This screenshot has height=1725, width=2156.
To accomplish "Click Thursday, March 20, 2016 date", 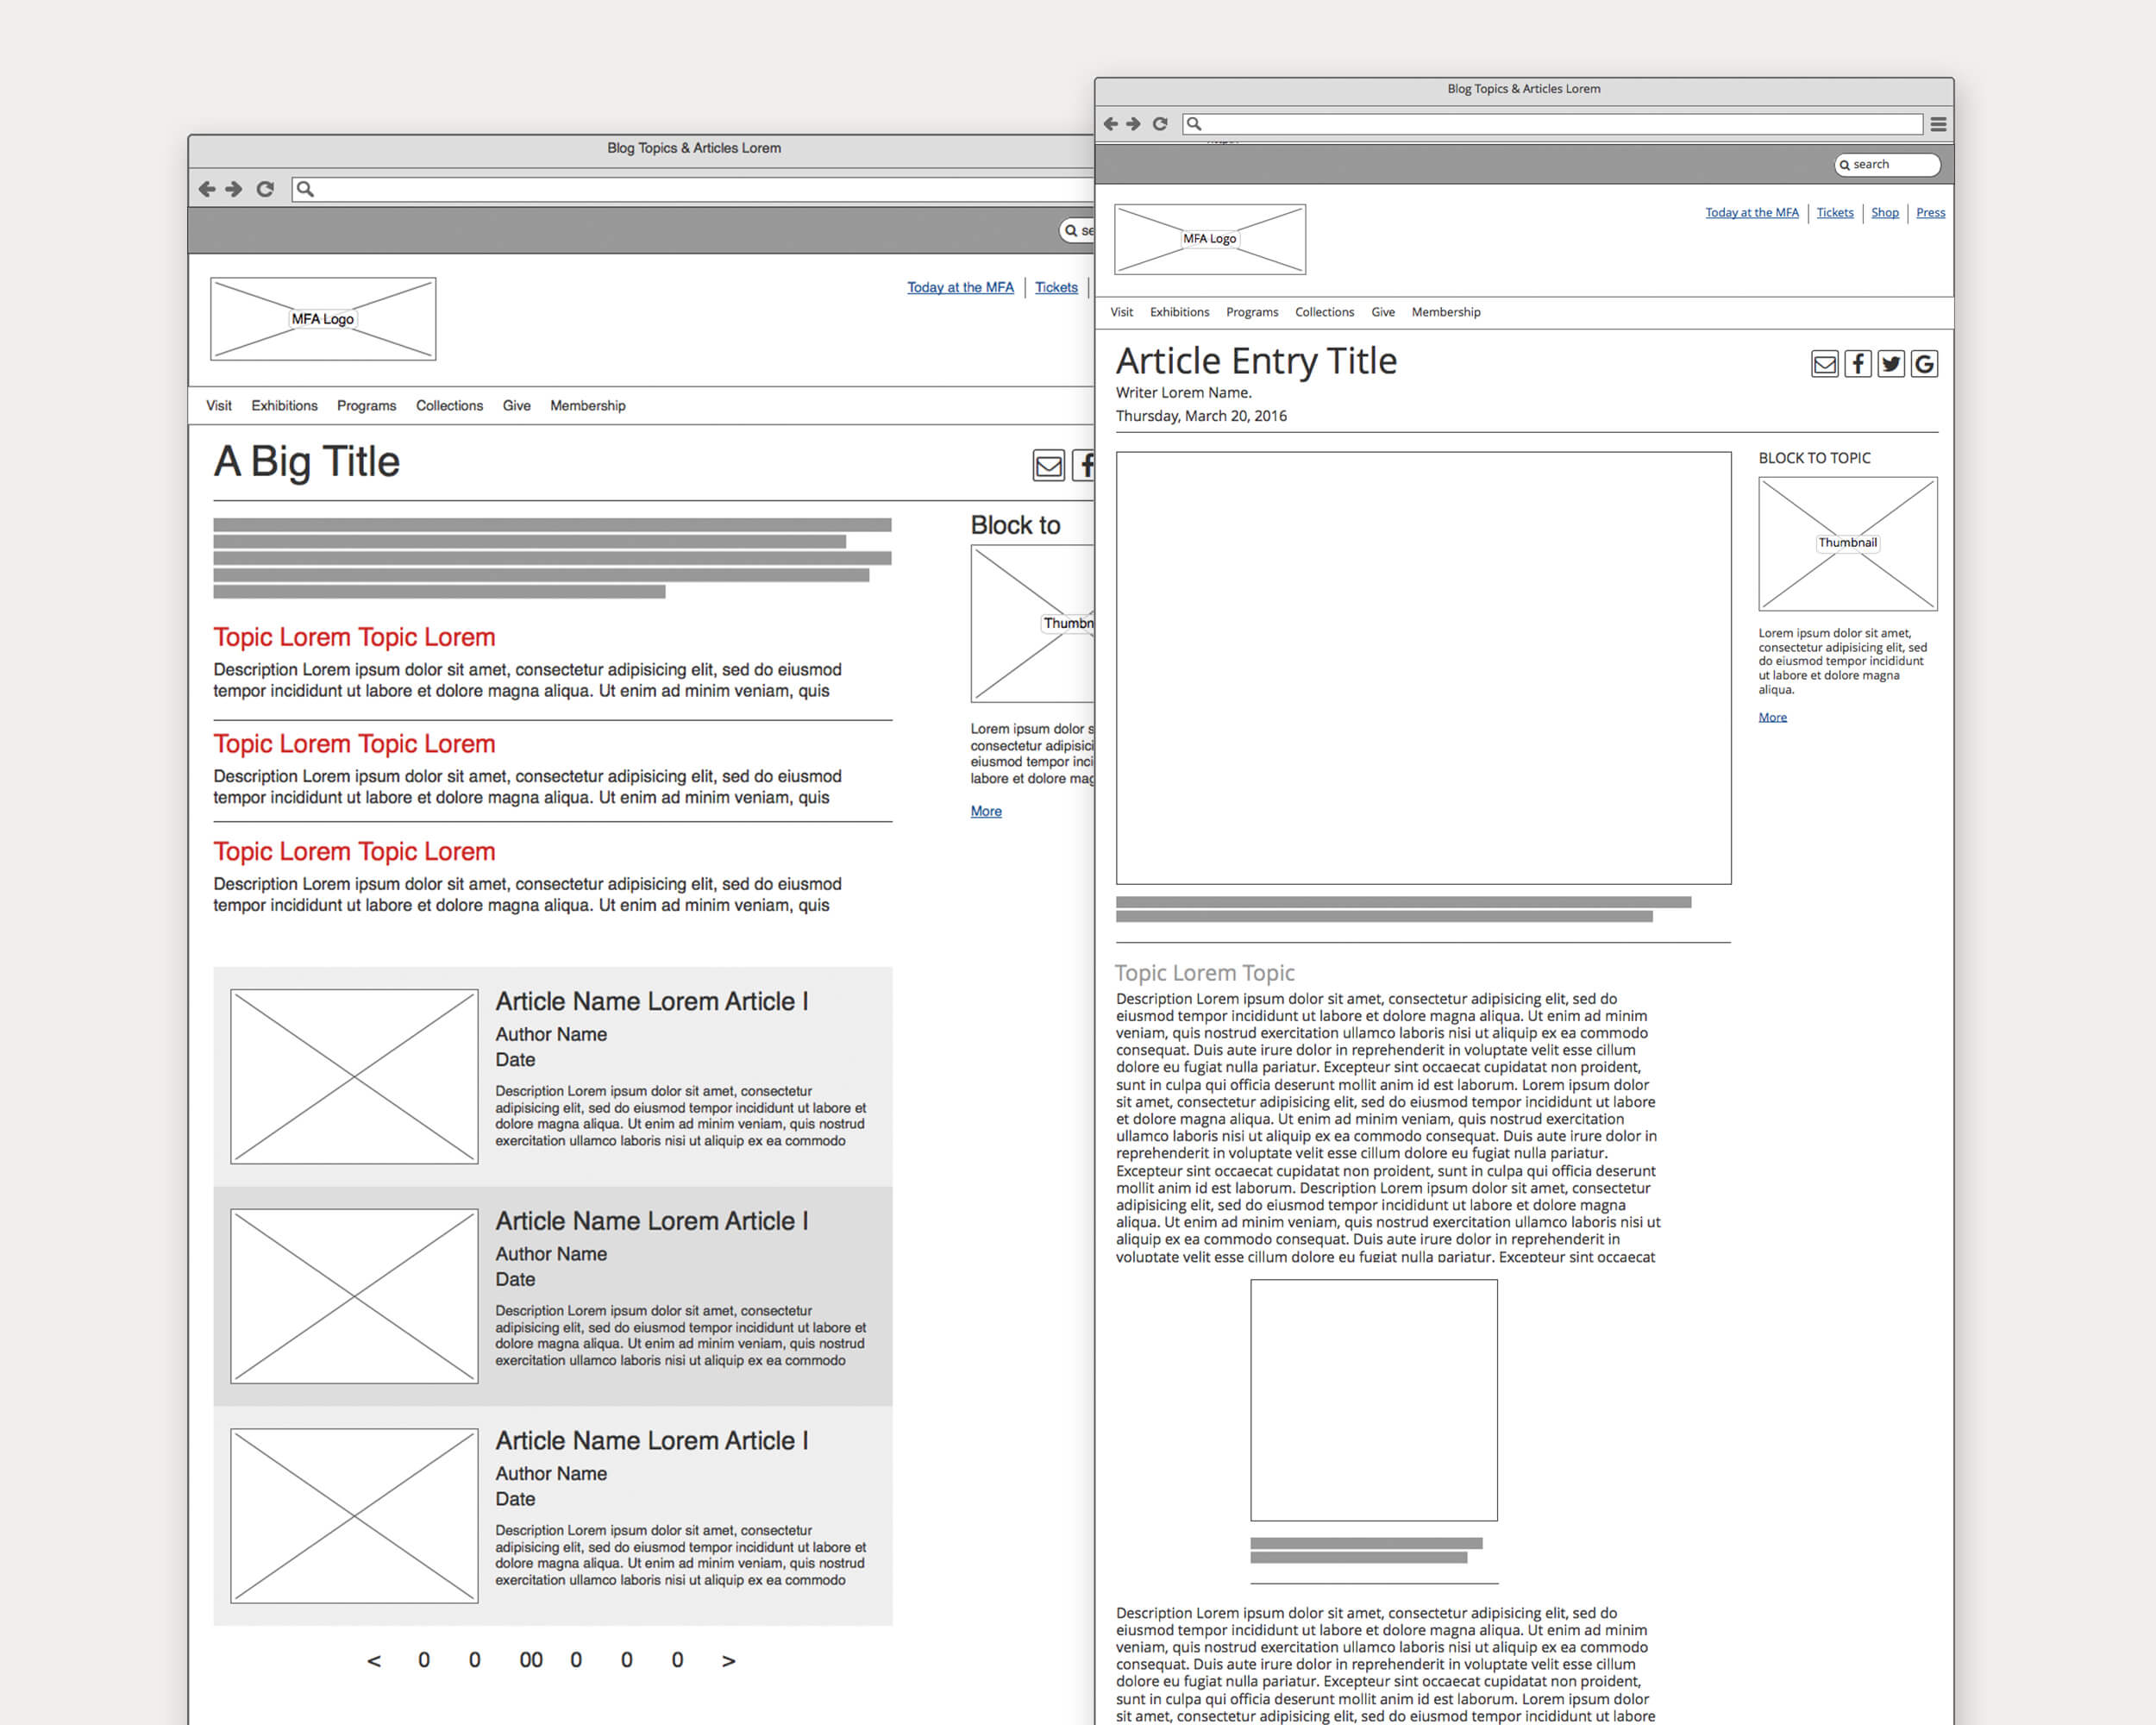I will click(x=1201, y=416).
